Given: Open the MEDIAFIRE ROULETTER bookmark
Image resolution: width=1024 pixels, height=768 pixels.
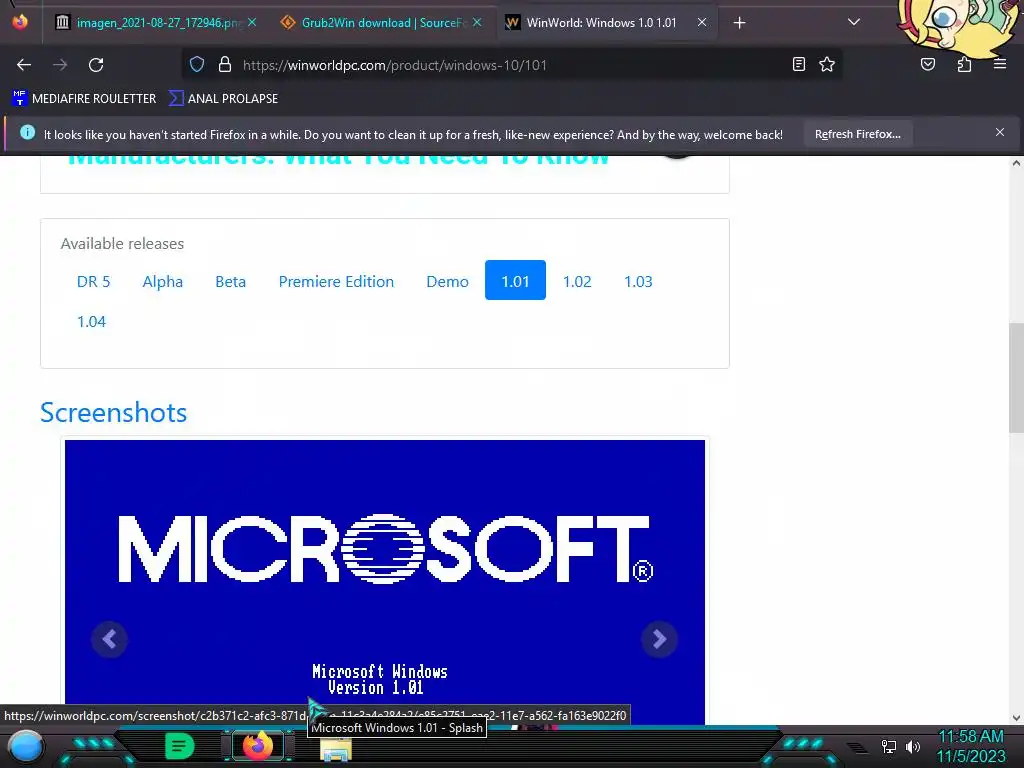Looking at the screenshot, I should click(84, 99).
